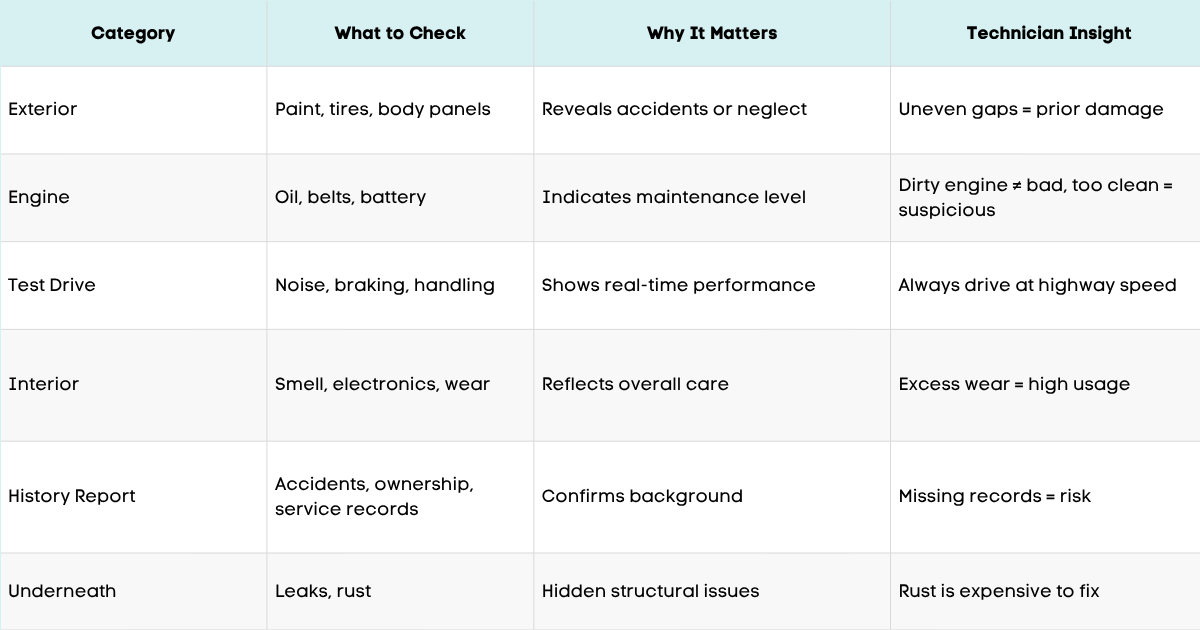The image size is (1200, 630).
Task: Select the Underneath category cell
Action: coord(62,591)
